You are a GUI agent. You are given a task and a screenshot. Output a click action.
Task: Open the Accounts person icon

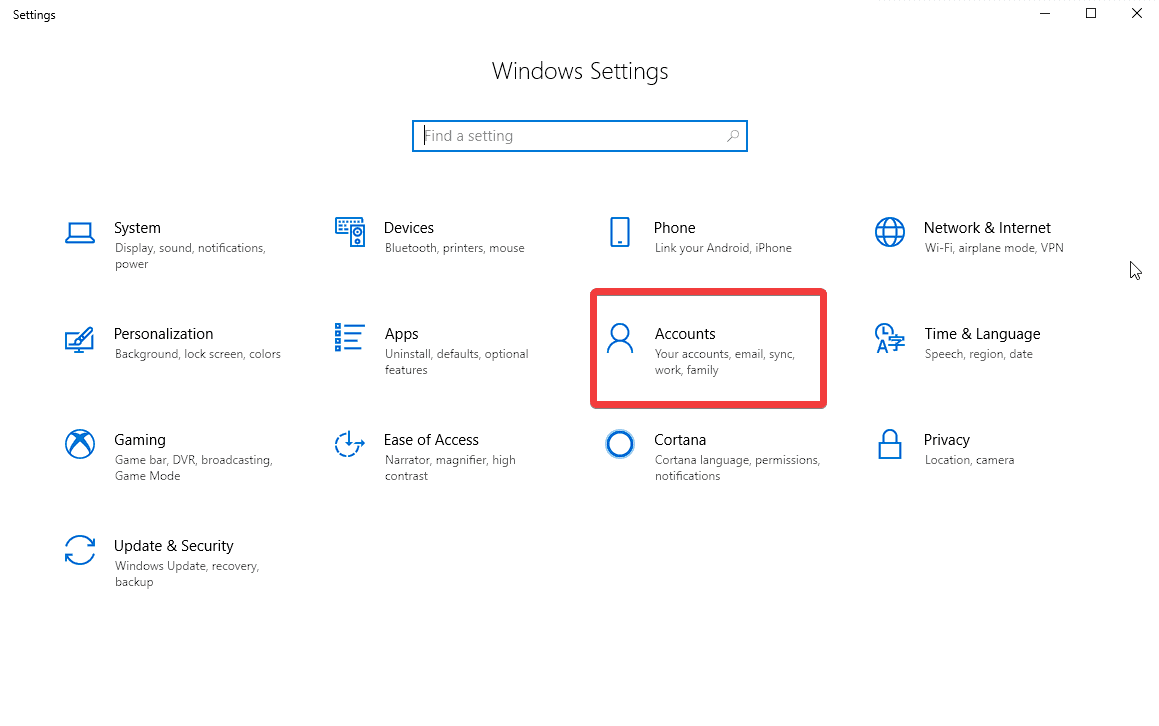click(x=620, y=340)
